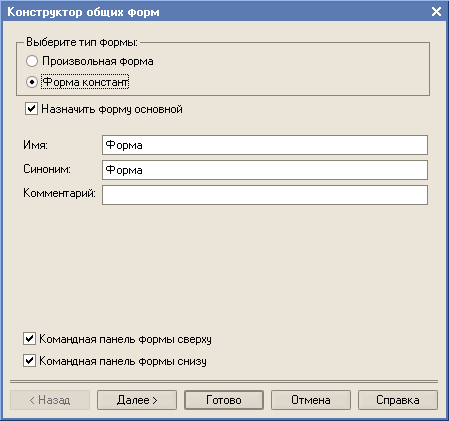Click into the Имя text field
This screenshot has height=421, width=449.
tap(265, 145)
